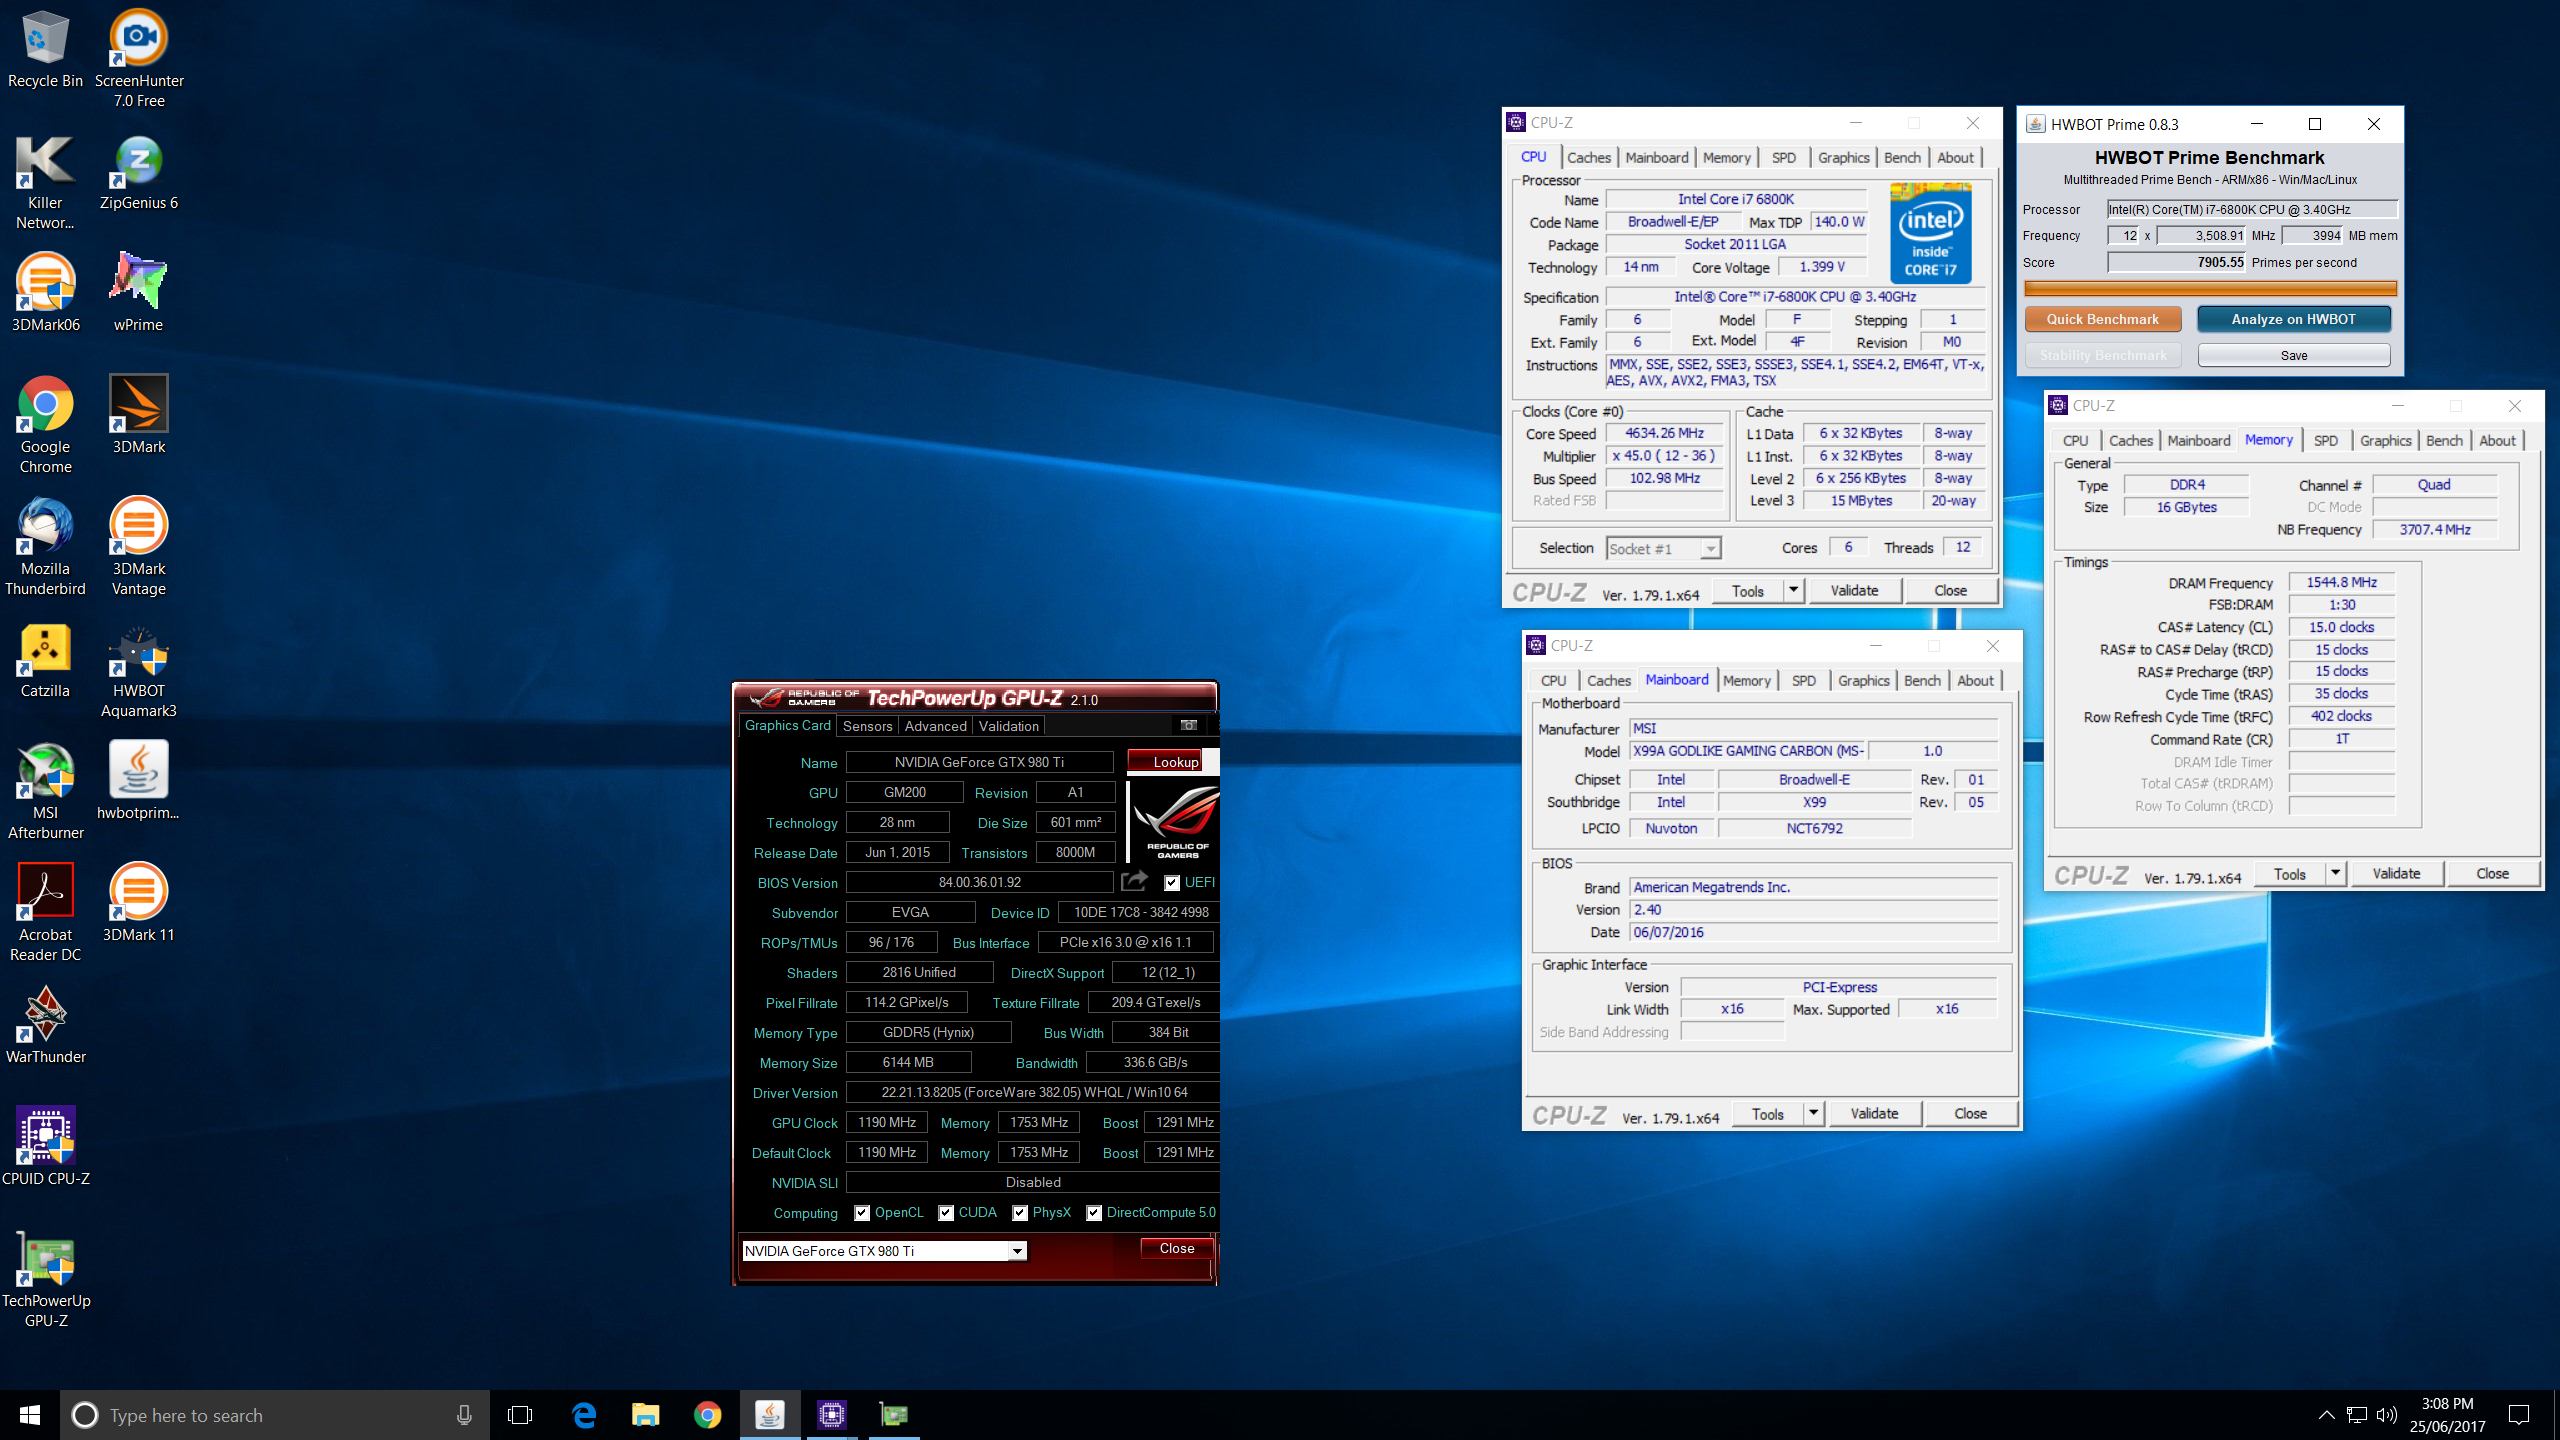The height and width of the screenshot is (1440, 2560).
Task: Show hidden system tray icons
Action: point(2327,1415)
